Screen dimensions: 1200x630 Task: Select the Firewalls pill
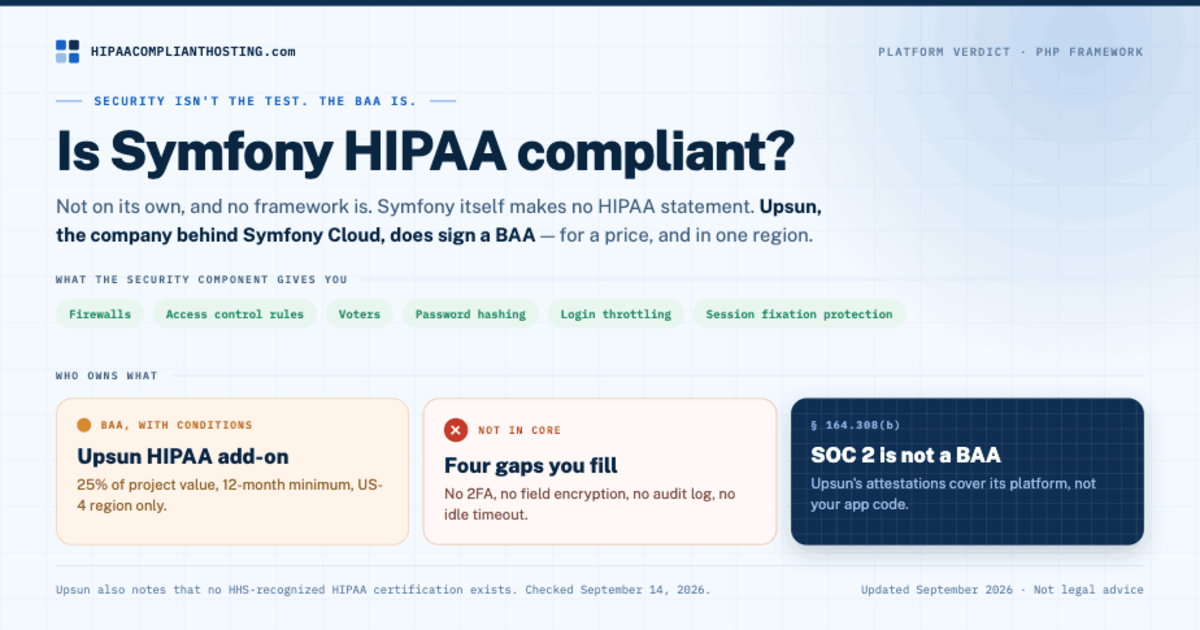(x=100, y=314)
